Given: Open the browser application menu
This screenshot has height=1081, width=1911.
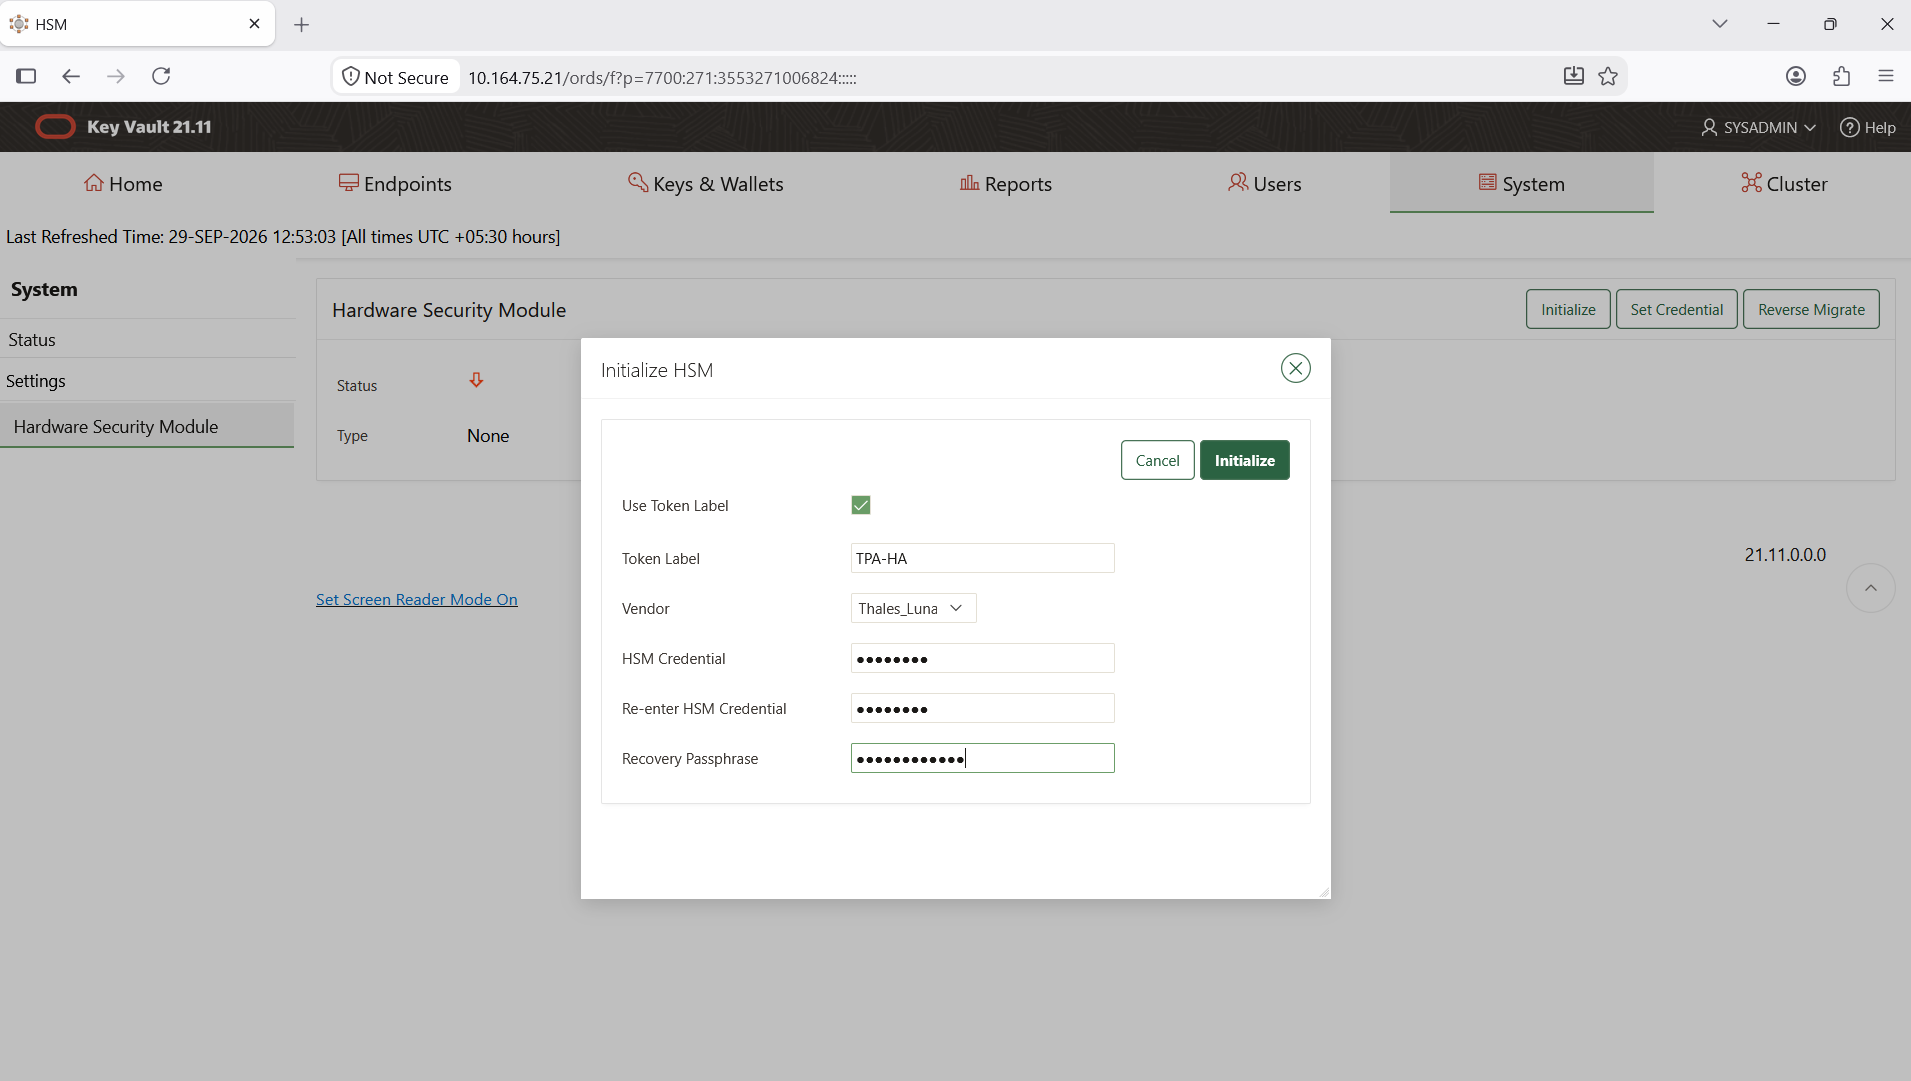Looking at the screenshot, I should [x=1886, y=76].
